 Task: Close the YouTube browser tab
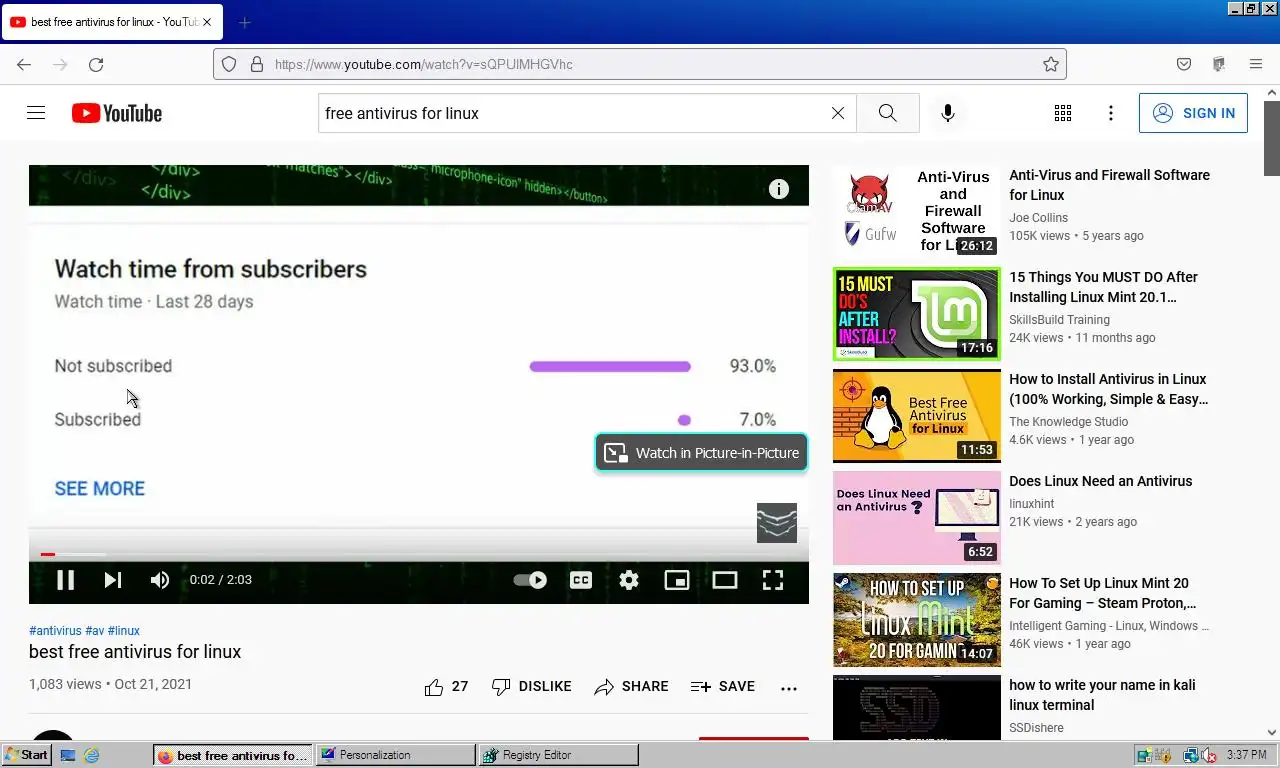(x=208, y=22)
